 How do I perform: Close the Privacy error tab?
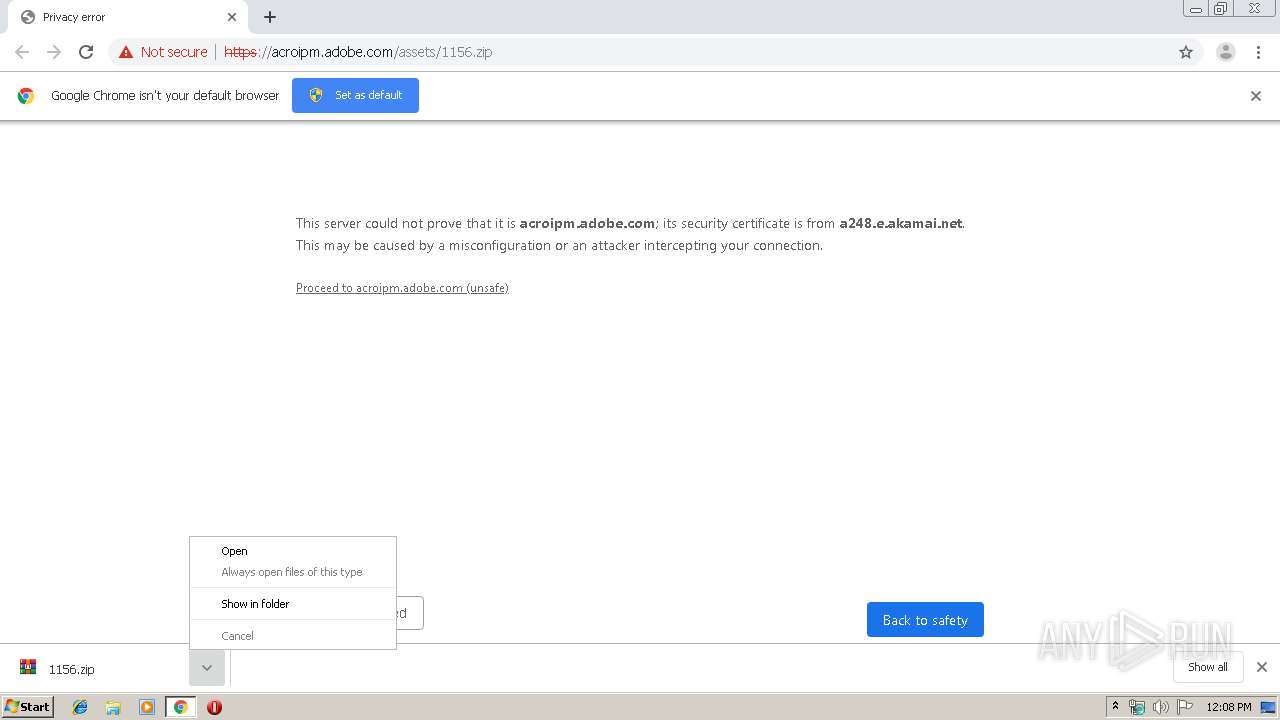coord(232,17)
